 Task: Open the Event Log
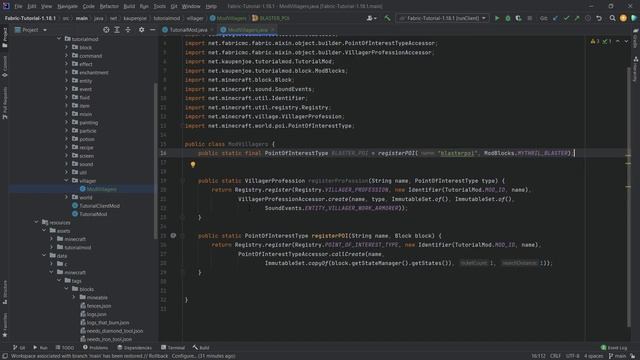tap(614, 348)
